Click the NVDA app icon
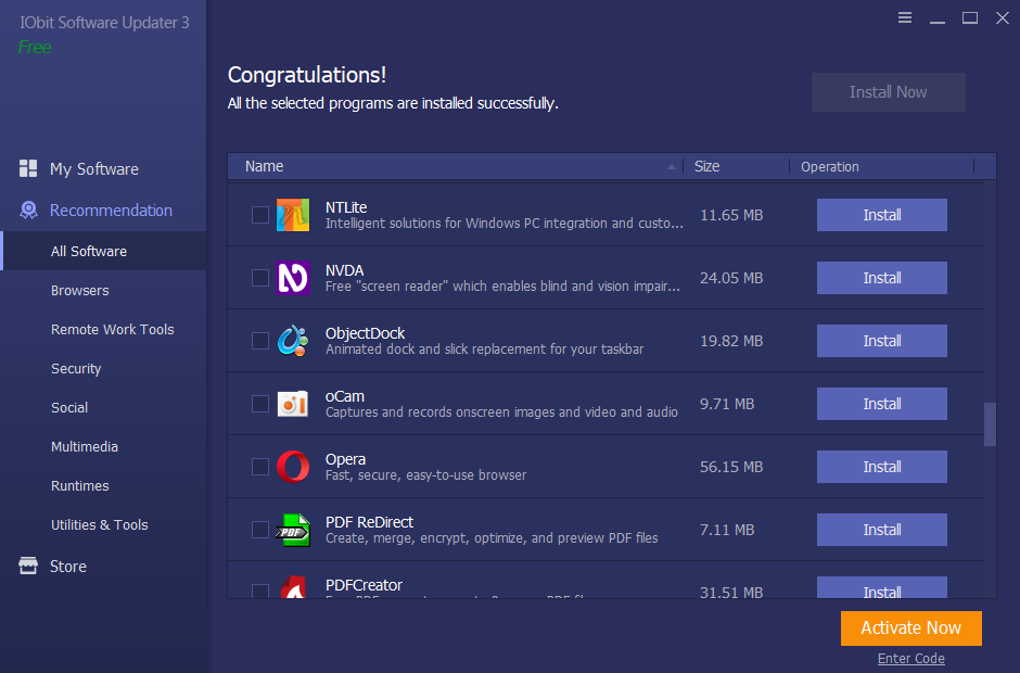 [x=293, y=278]
